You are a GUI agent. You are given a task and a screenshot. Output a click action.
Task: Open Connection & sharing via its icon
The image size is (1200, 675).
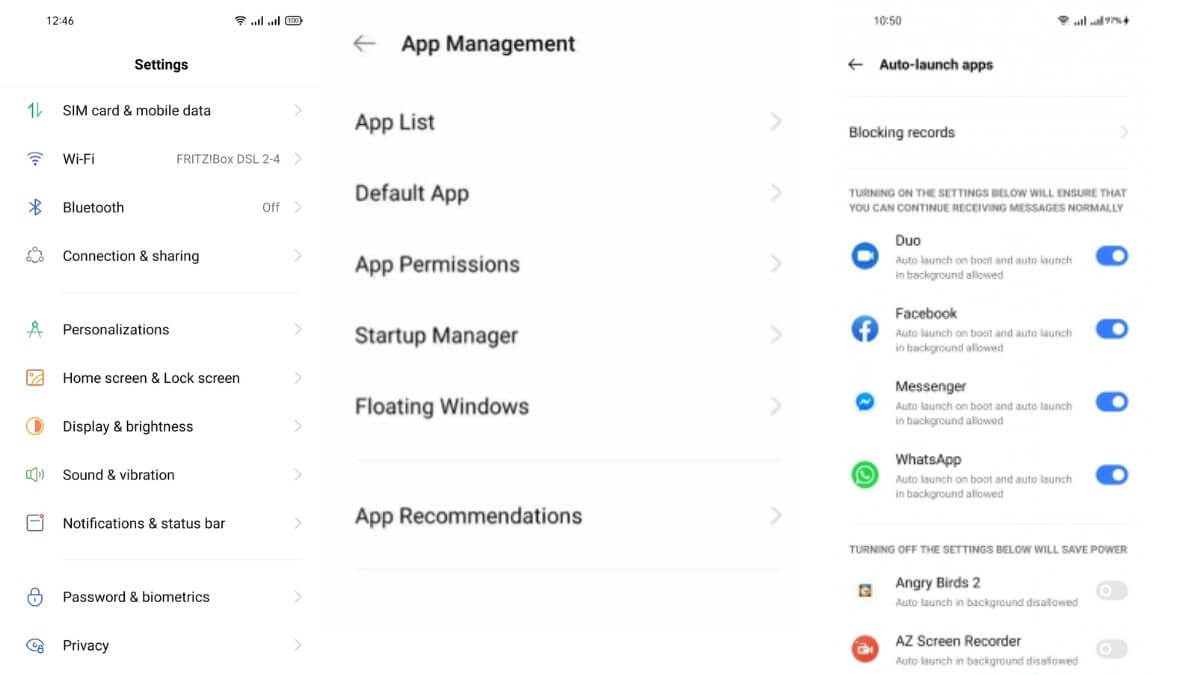click(35, 255)
